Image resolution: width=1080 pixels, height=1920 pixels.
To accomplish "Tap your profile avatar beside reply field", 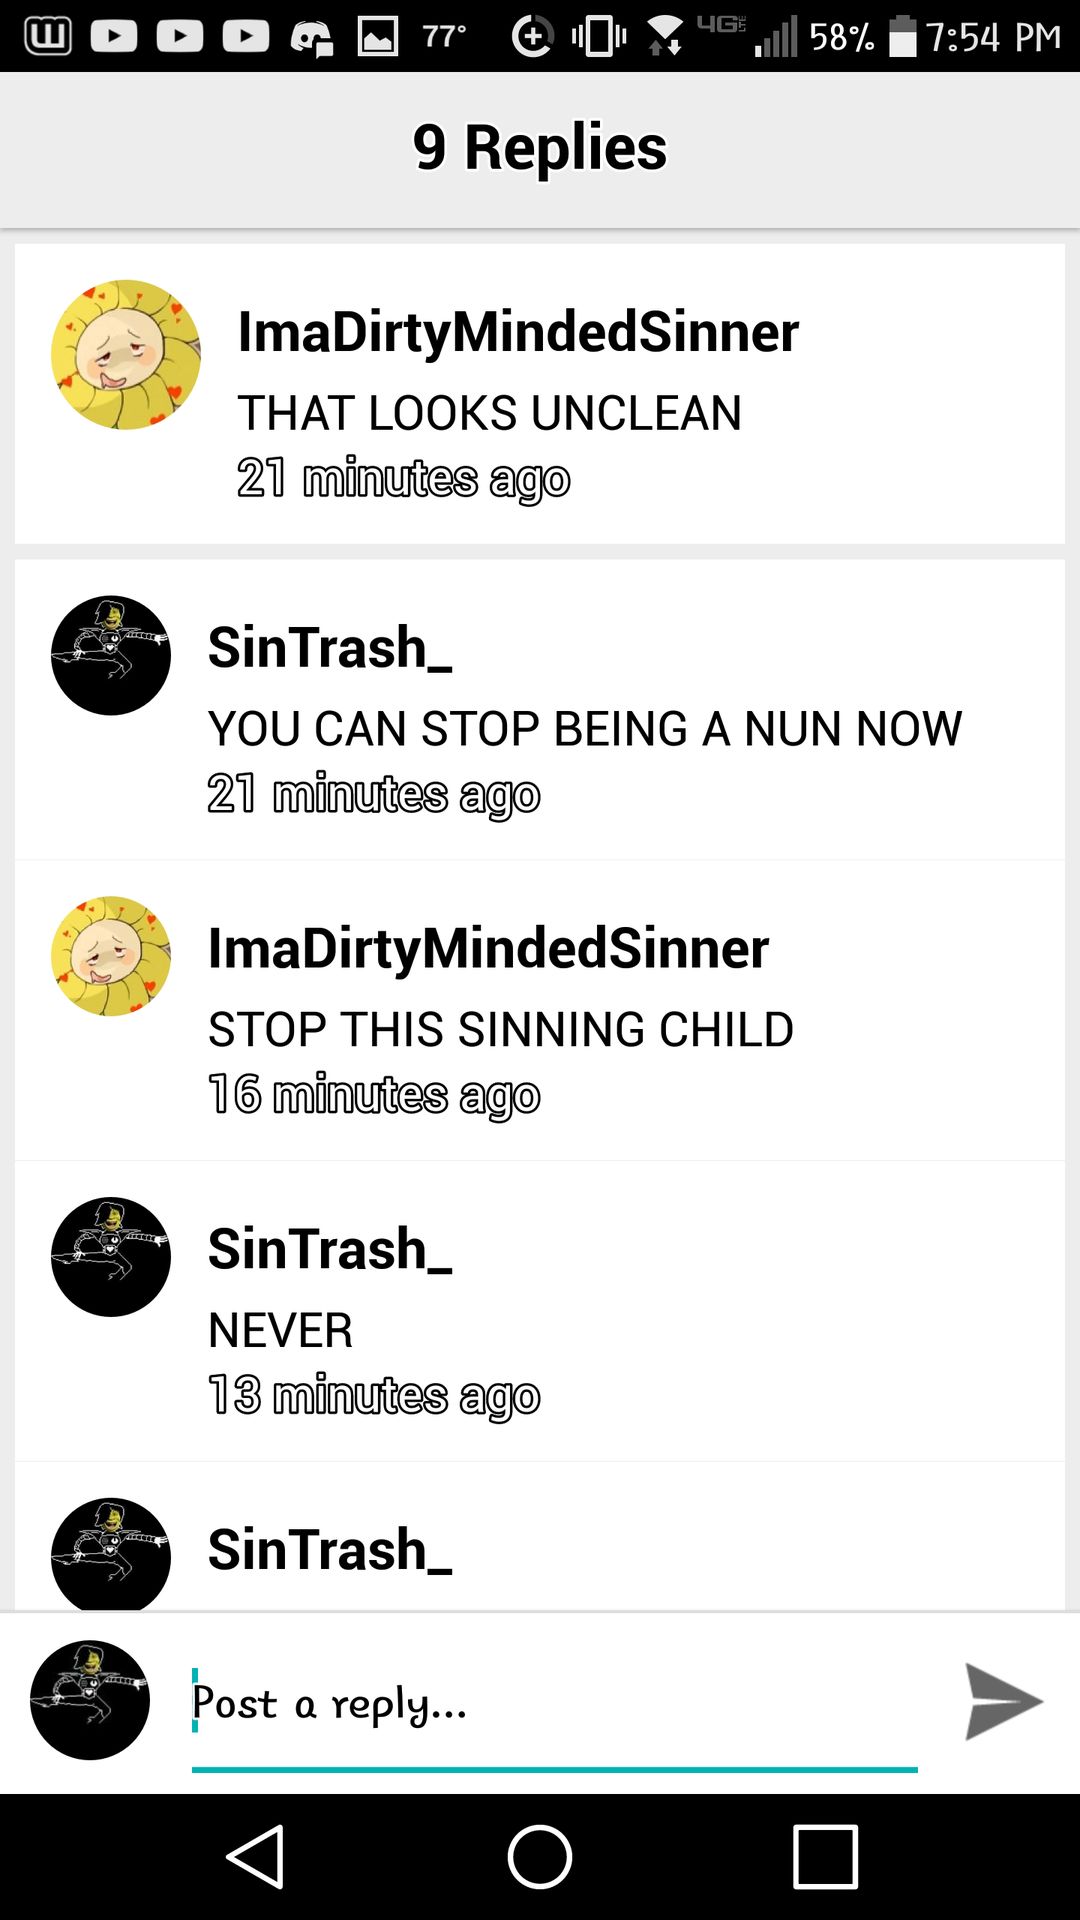I will [x=90, y=1700].
